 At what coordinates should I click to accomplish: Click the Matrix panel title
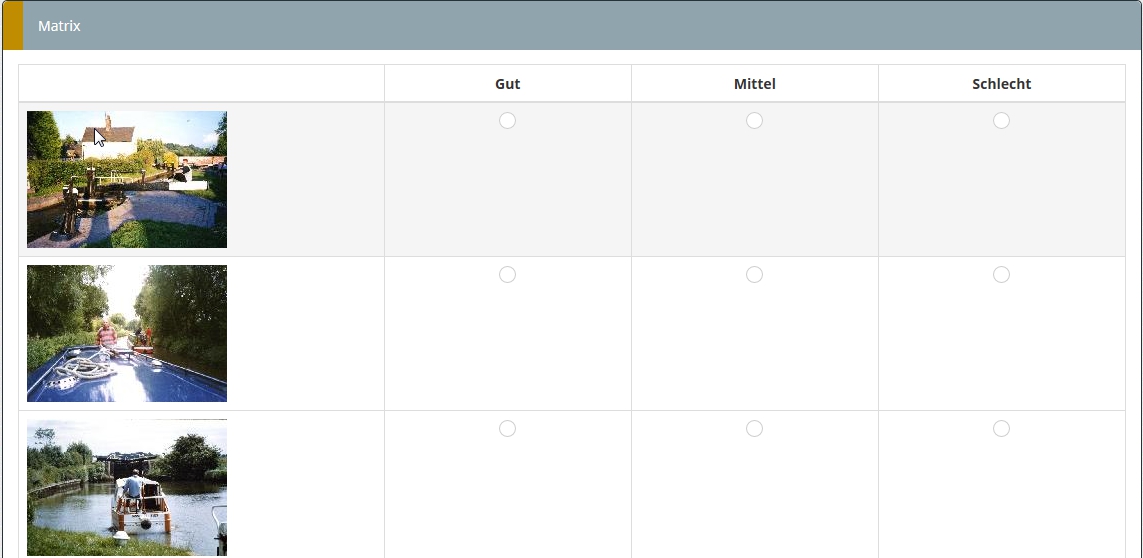click(59, 26)
